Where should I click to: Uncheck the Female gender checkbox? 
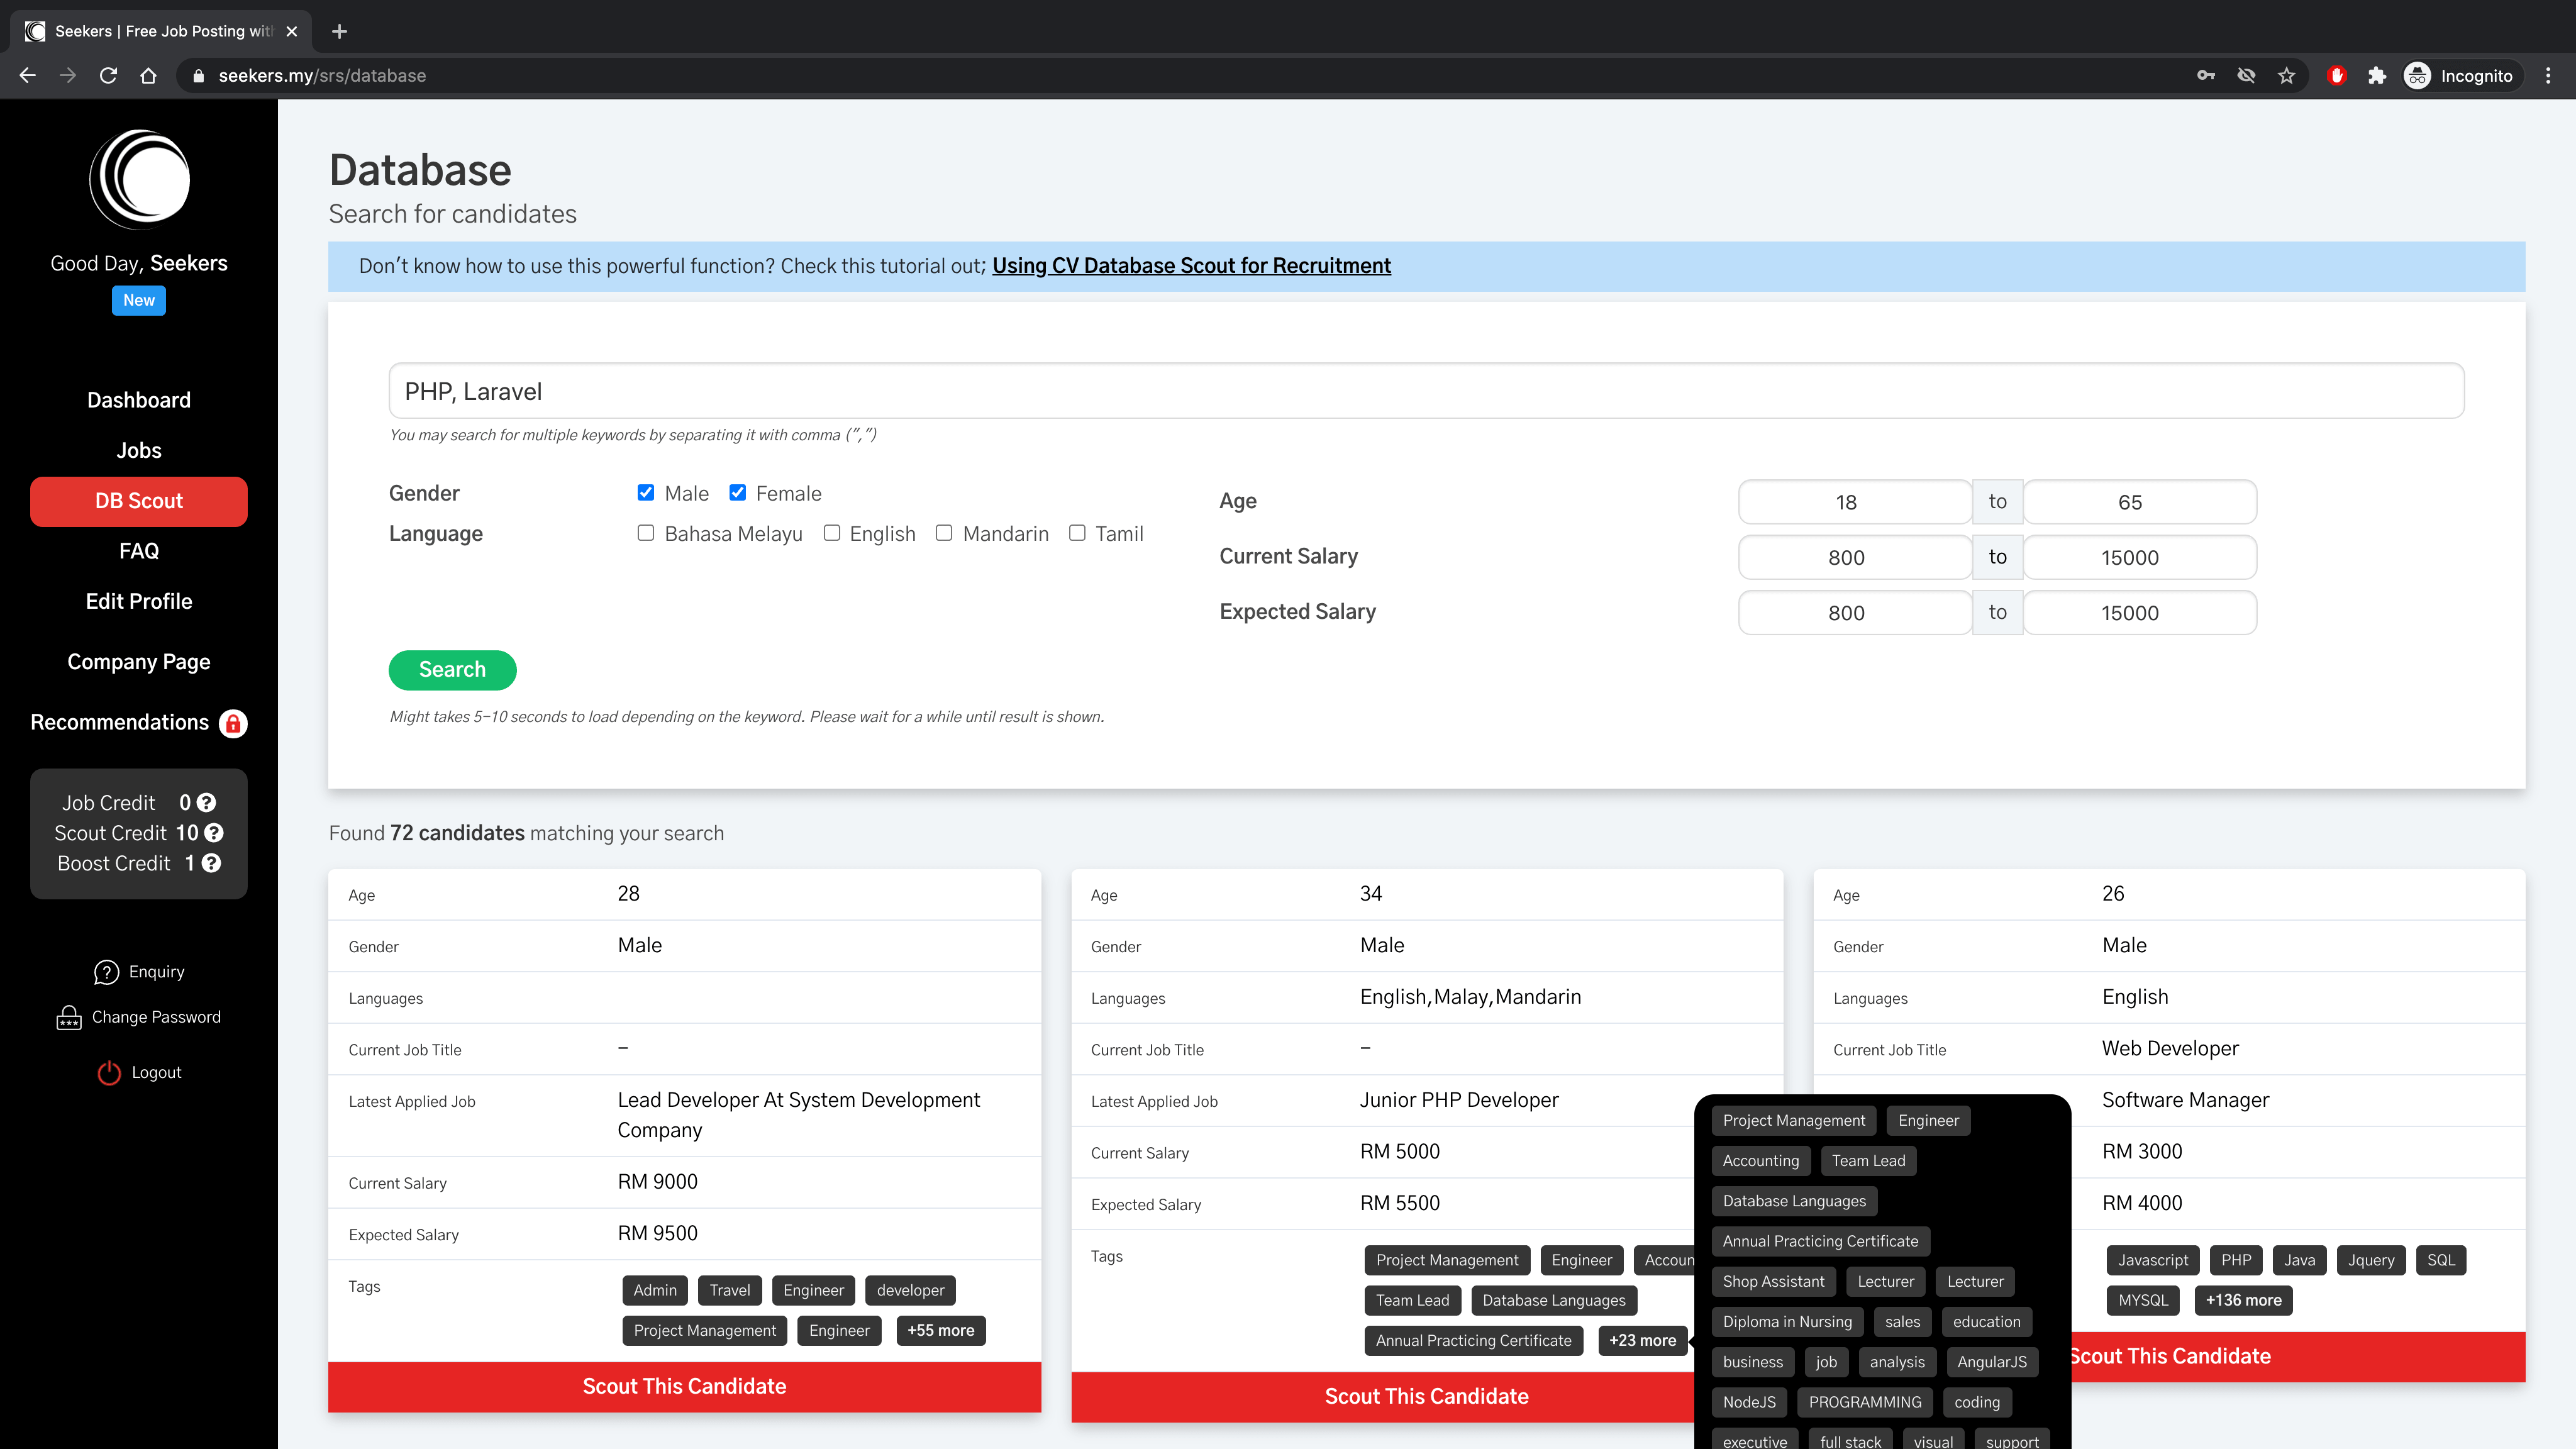click(738, 493)
